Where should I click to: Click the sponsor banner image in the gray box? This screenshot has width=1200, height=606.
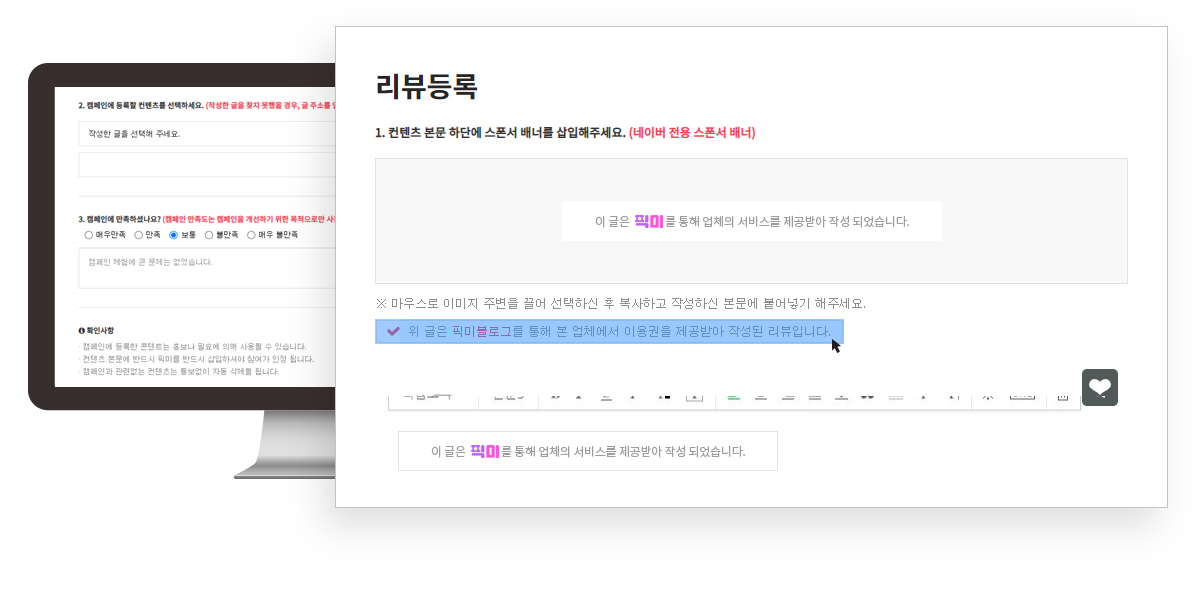(752, 221)
